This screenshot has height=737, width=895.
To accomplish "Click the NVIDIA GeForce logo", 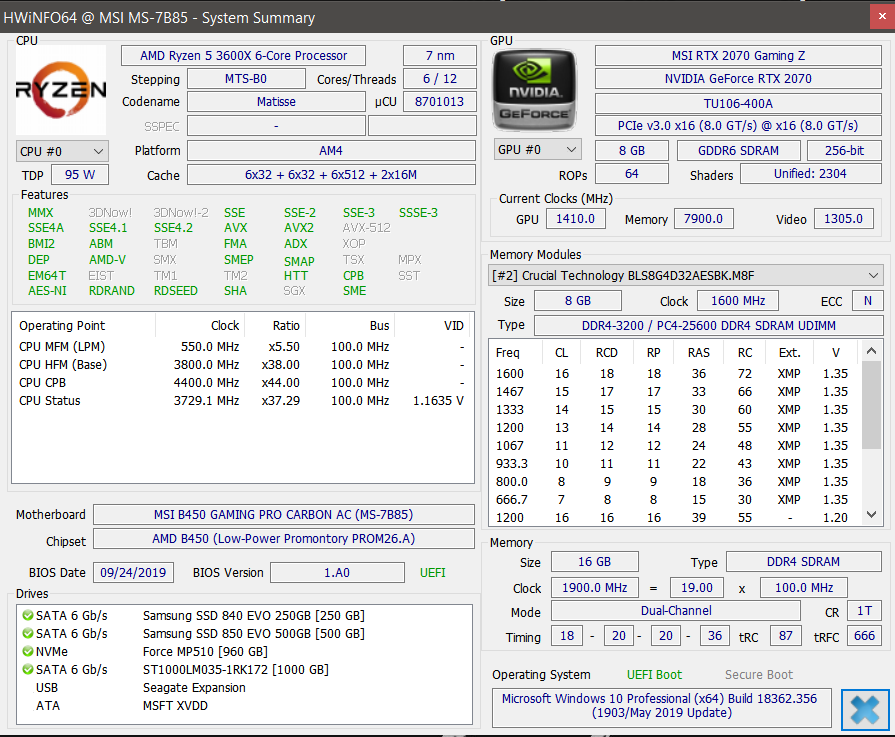I will coord(534,90).
